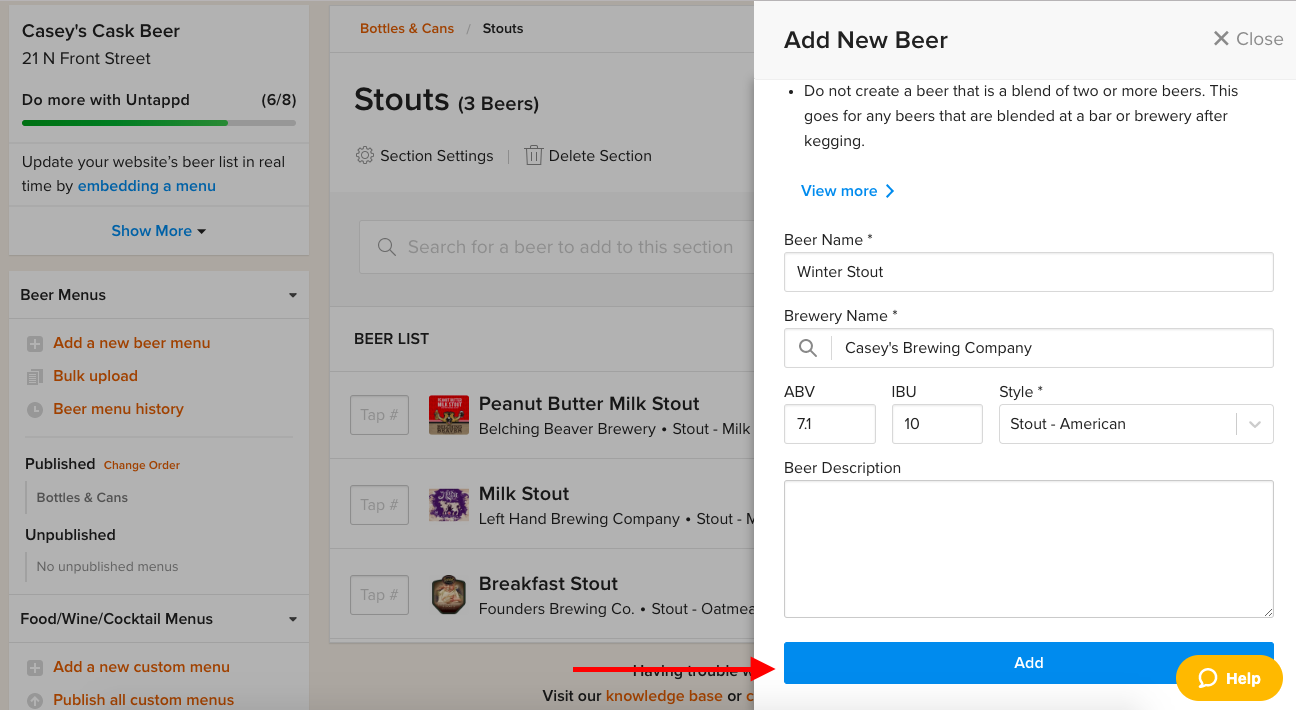Click the magnifier icon in Brewery Name field
Screen dimensions: 1296x710
click(808, 348)
